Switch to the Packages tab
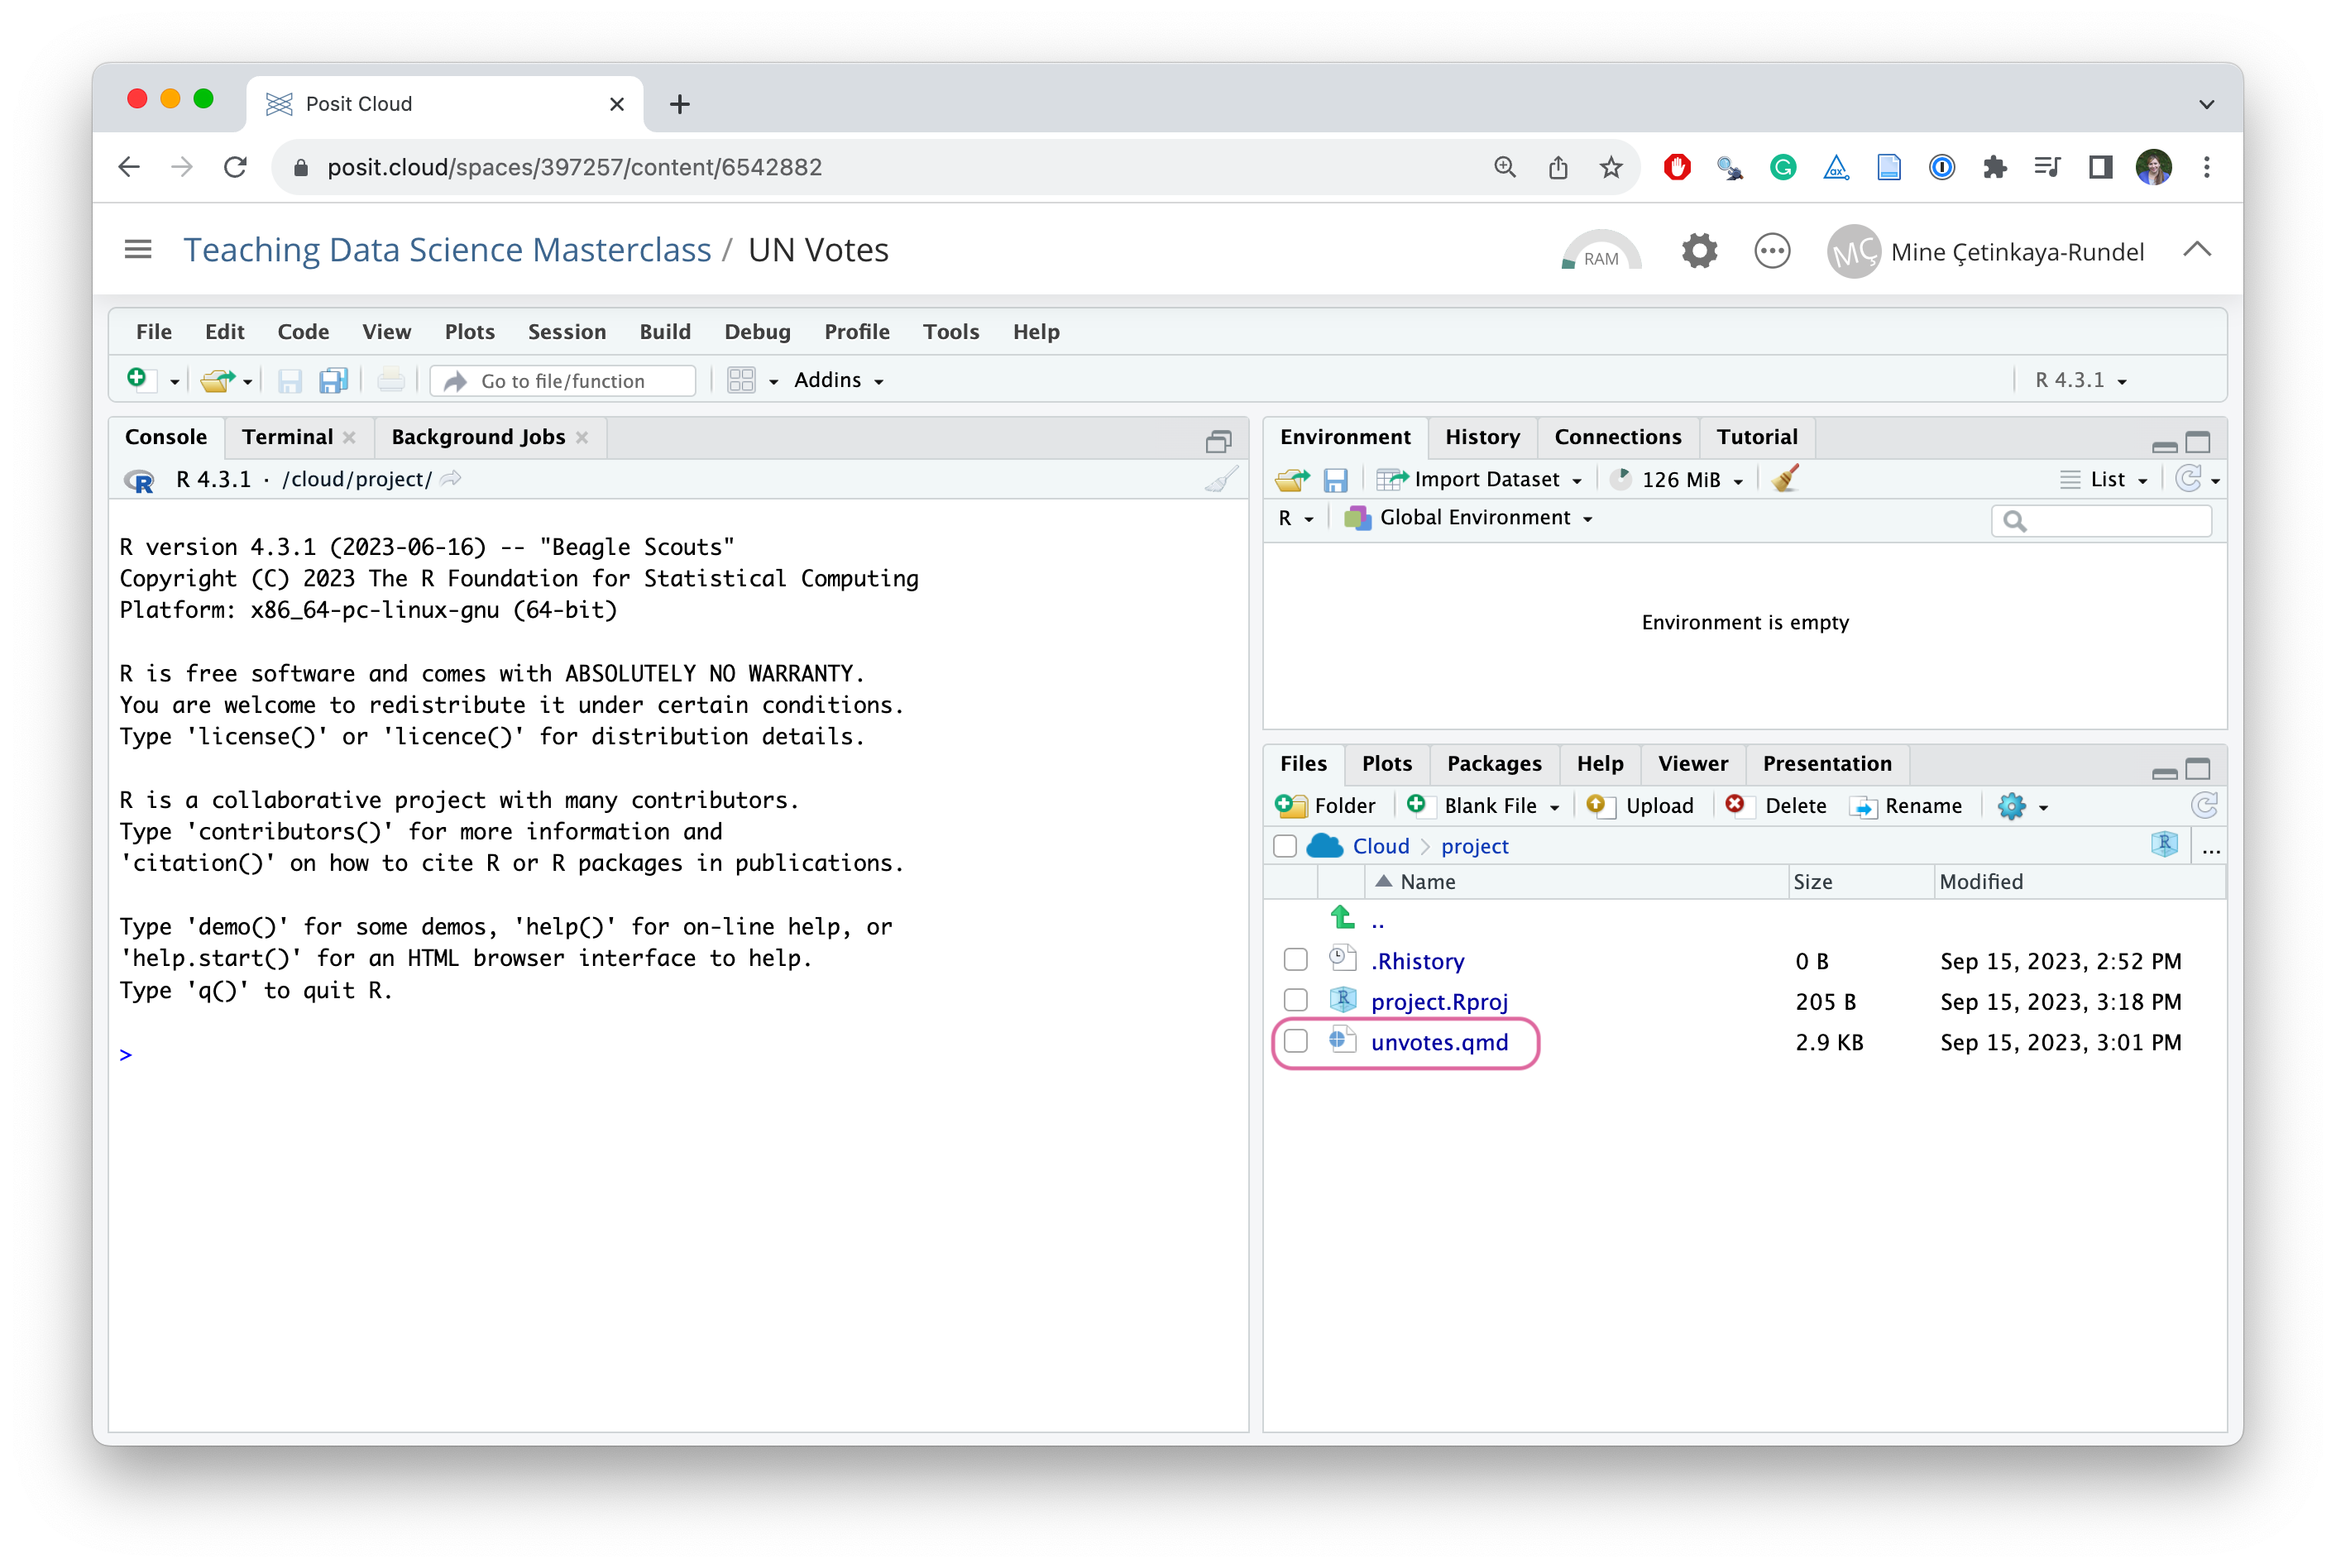Viewport: 2336px width, 1568px height. [1493, 764]
